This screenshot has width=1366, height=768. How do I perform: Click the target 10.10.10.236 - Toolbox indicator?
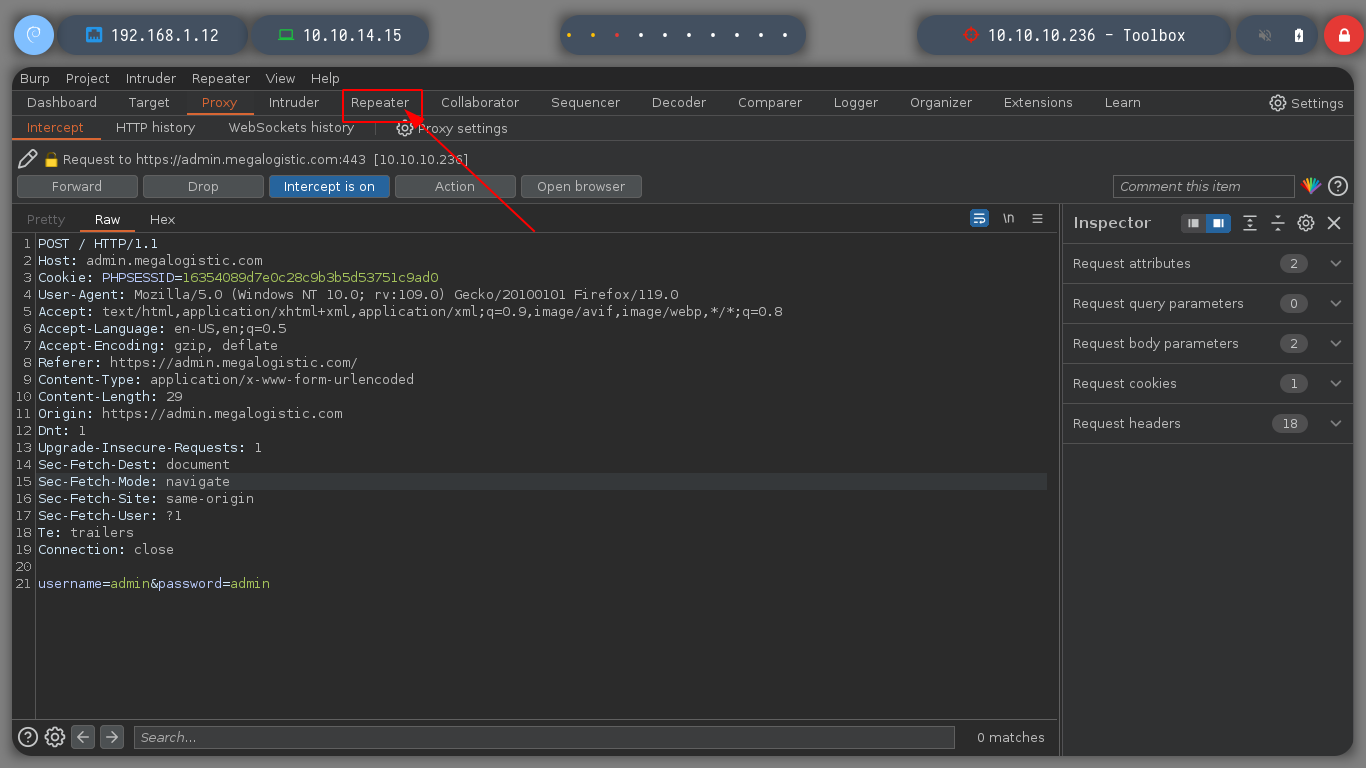(x=1073, y=35)
